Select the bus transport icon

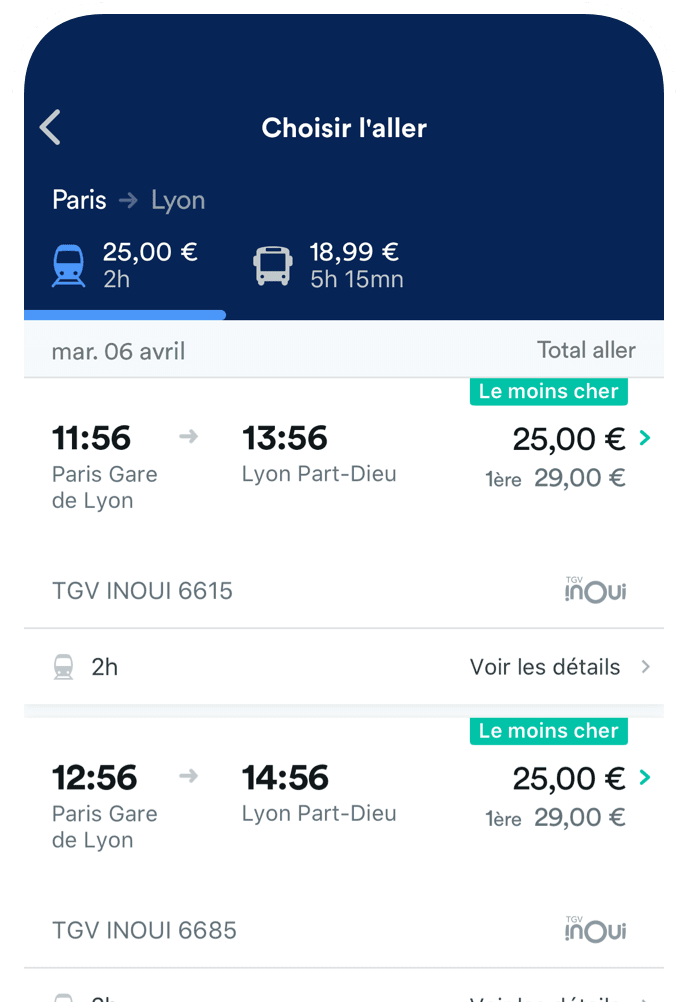tap(272, 266)
